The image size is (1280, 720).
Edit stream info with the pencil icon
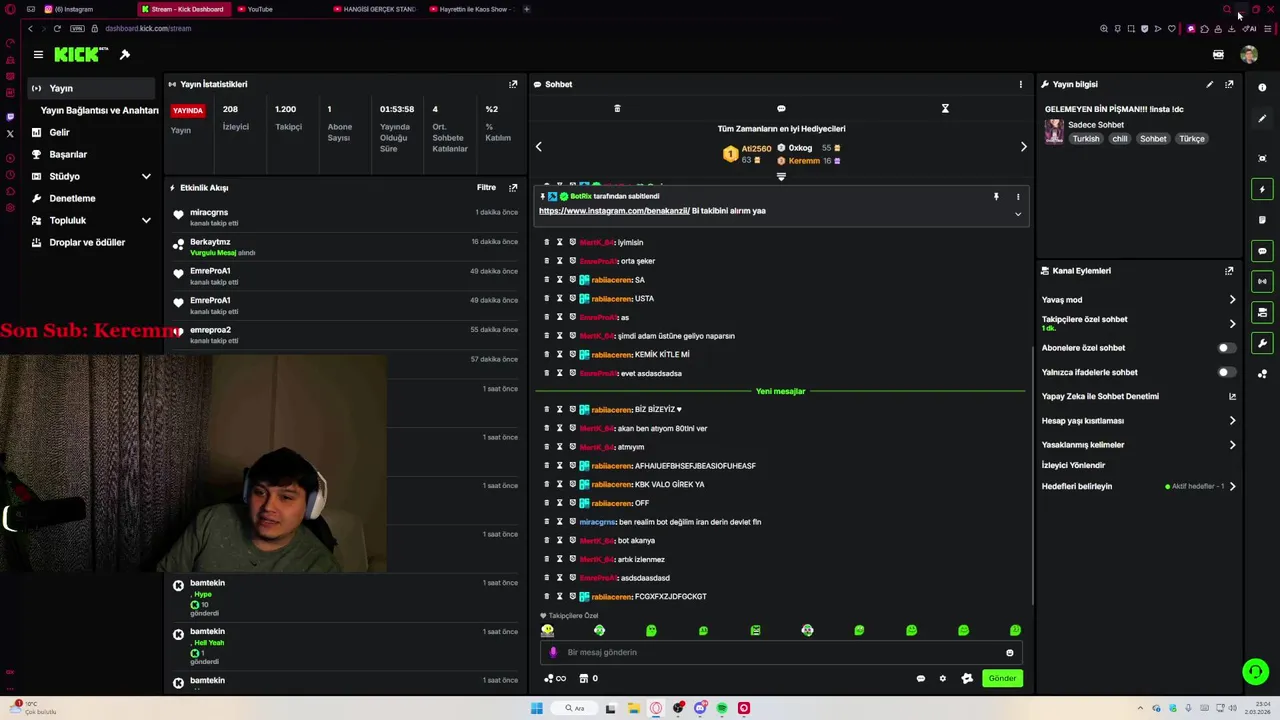(1209, 84)
